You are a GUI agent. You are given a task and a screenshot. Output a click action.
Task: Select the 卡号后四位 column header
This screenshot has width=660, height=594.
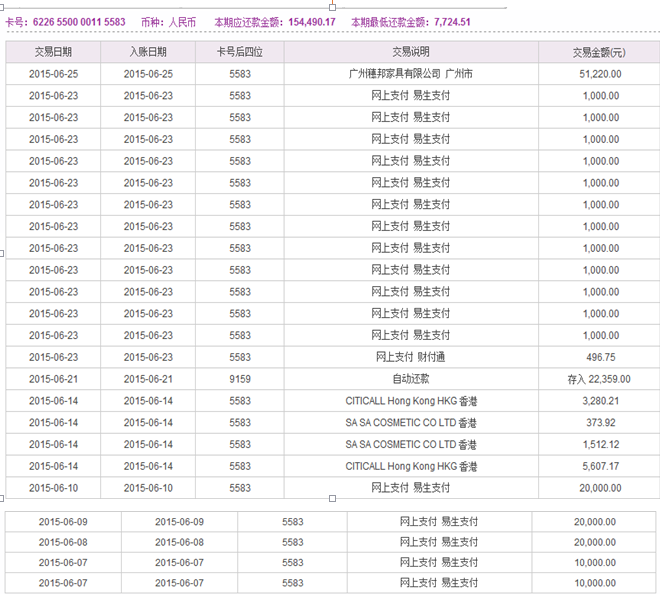240,52
